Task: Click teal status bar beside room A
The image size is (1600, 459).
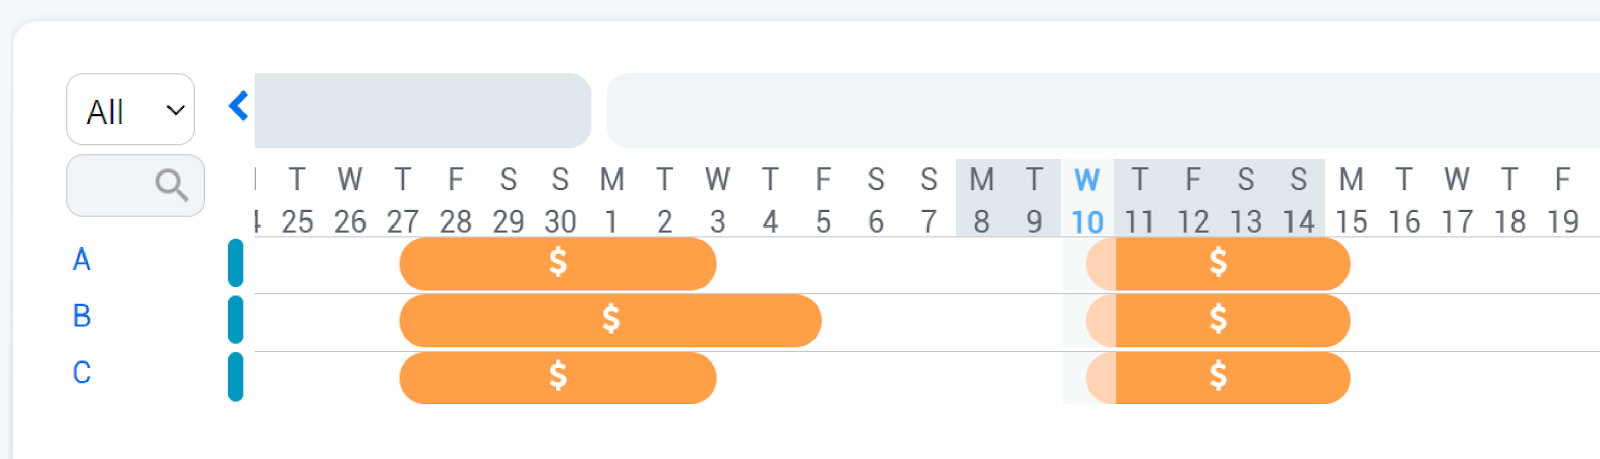Action: point(236,263)
